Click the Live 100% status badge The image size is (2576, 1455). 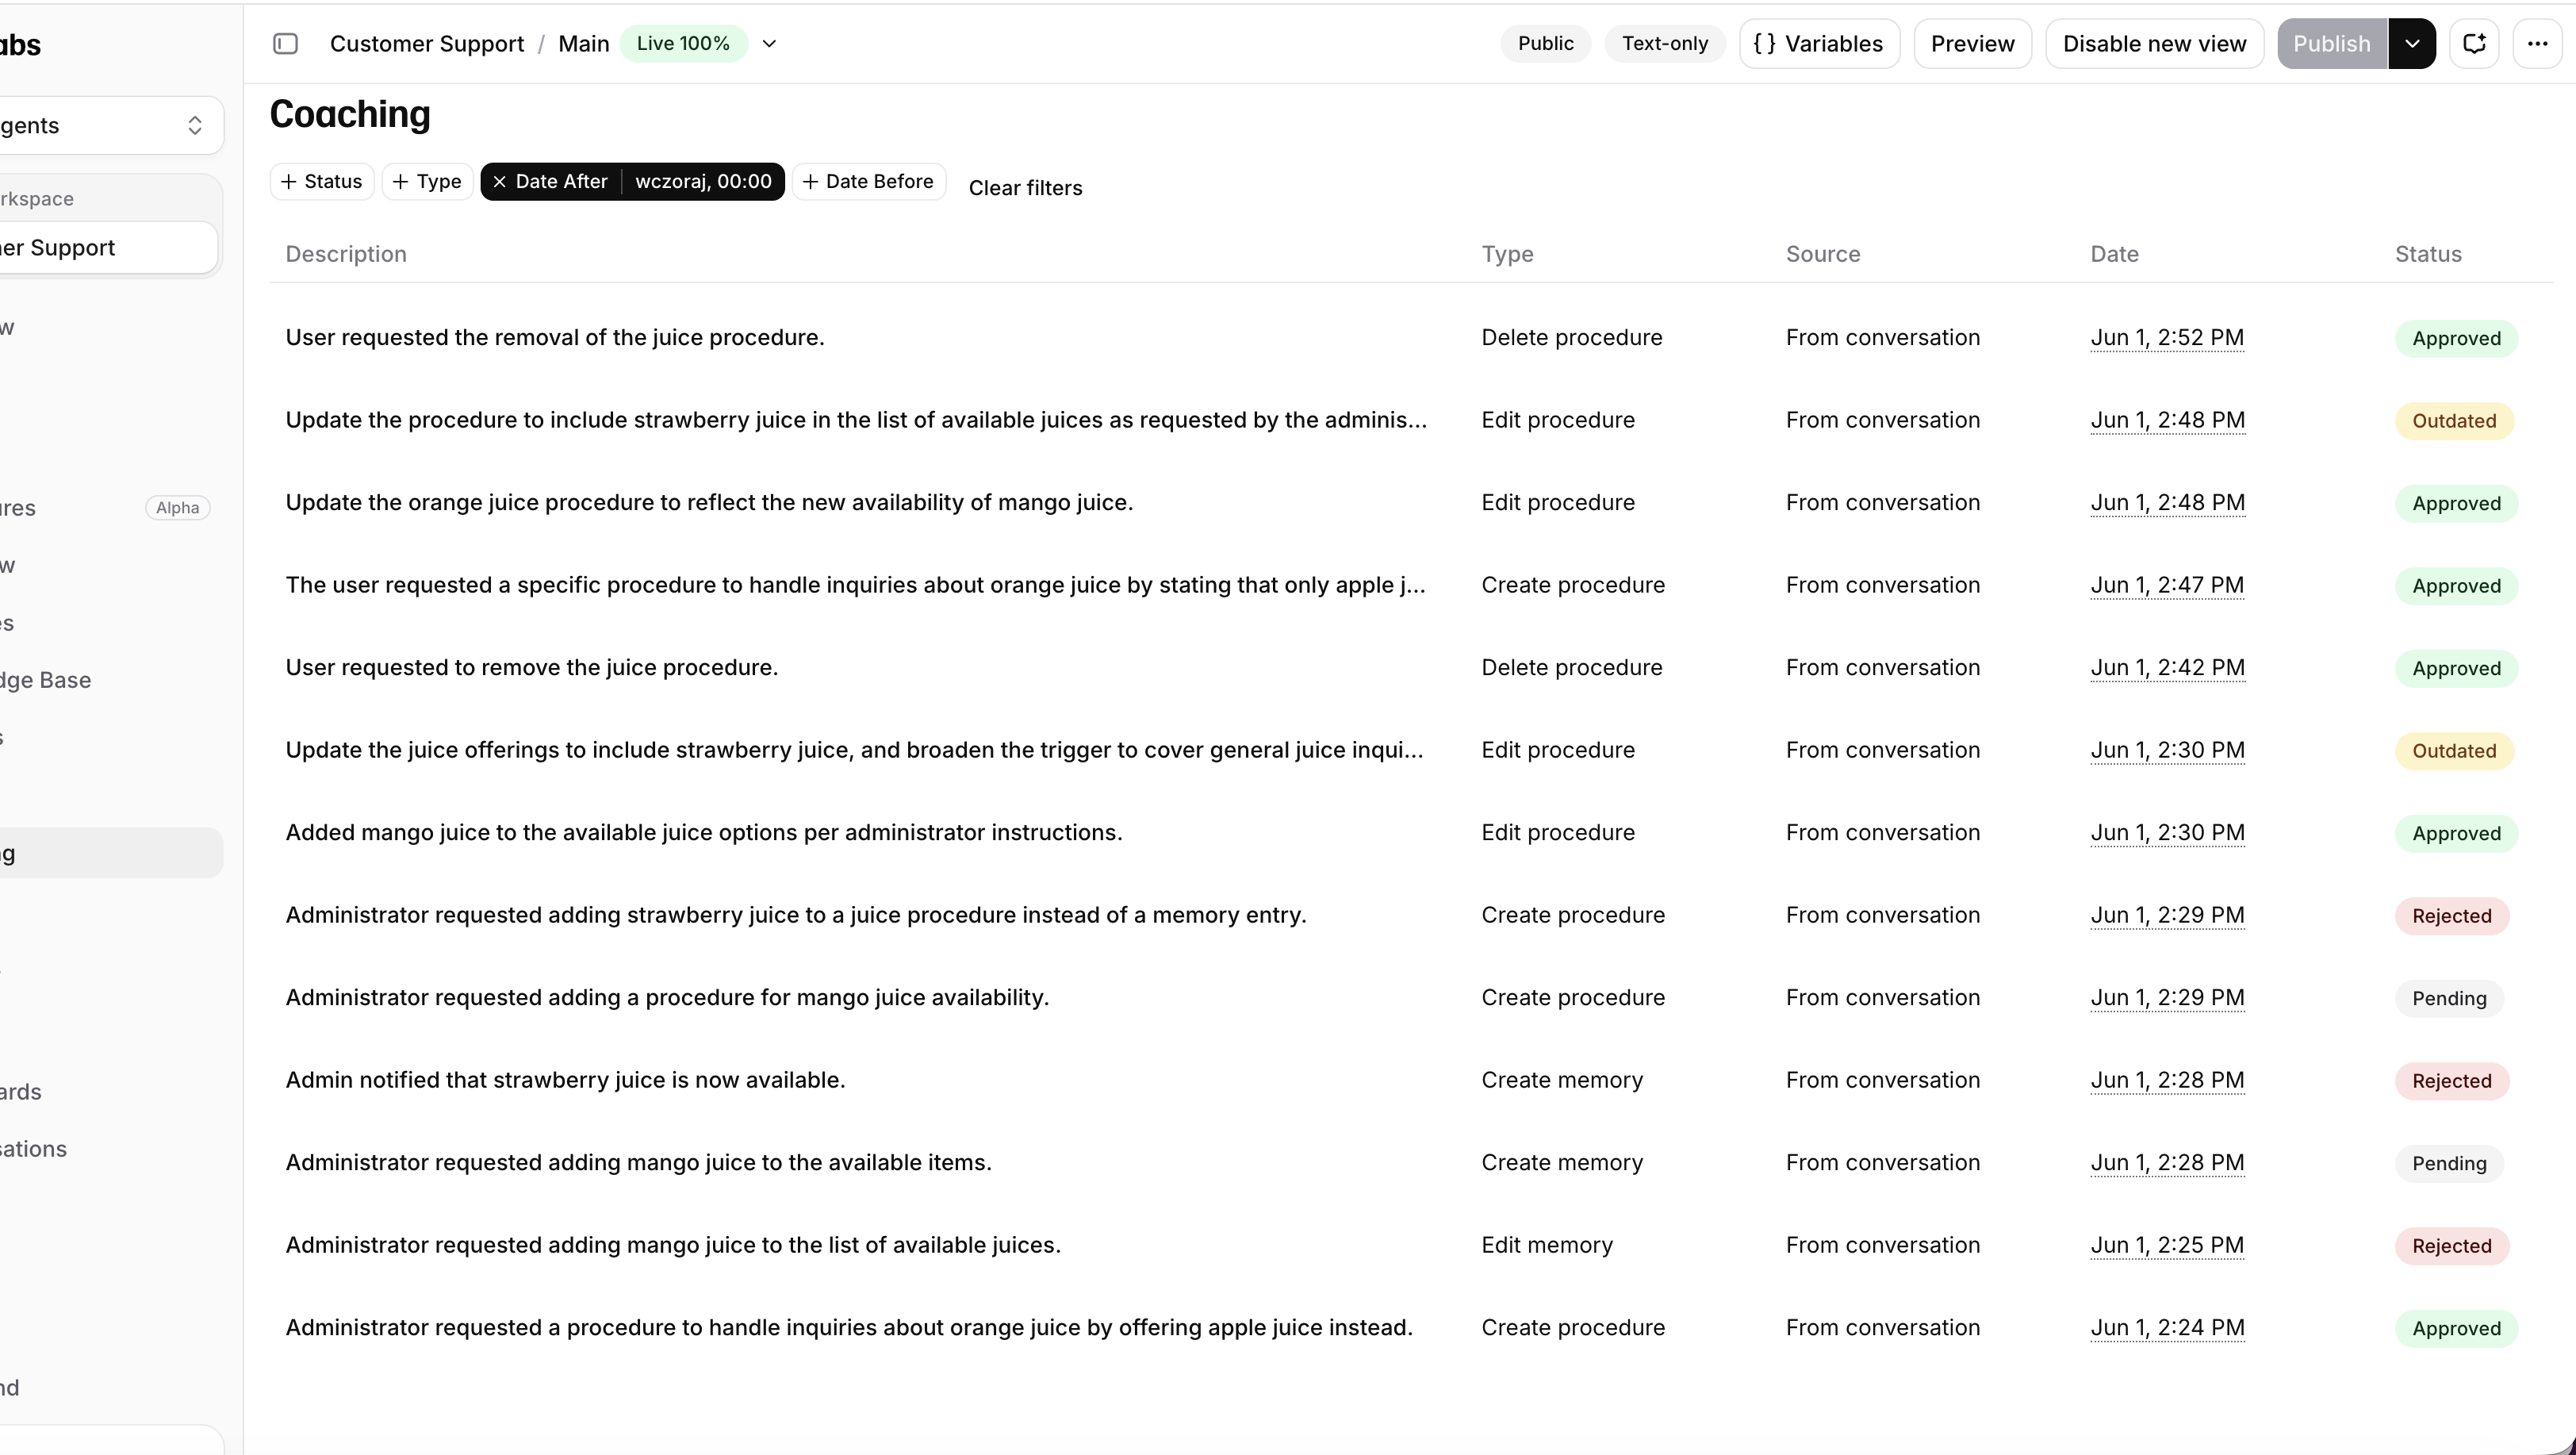click(683, 43)
